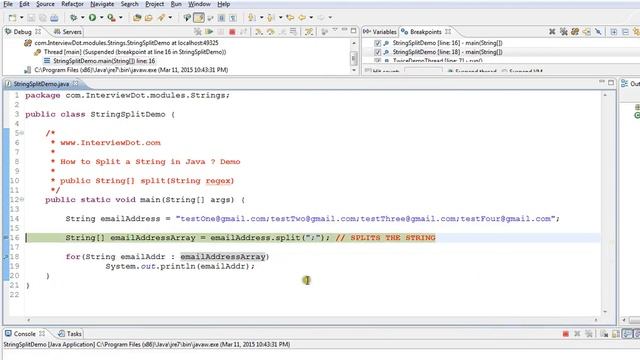Screen dimensions: 640x360
Task: Select stack frame StringSplitDemo.main line 16
Action: coord(104,61)
